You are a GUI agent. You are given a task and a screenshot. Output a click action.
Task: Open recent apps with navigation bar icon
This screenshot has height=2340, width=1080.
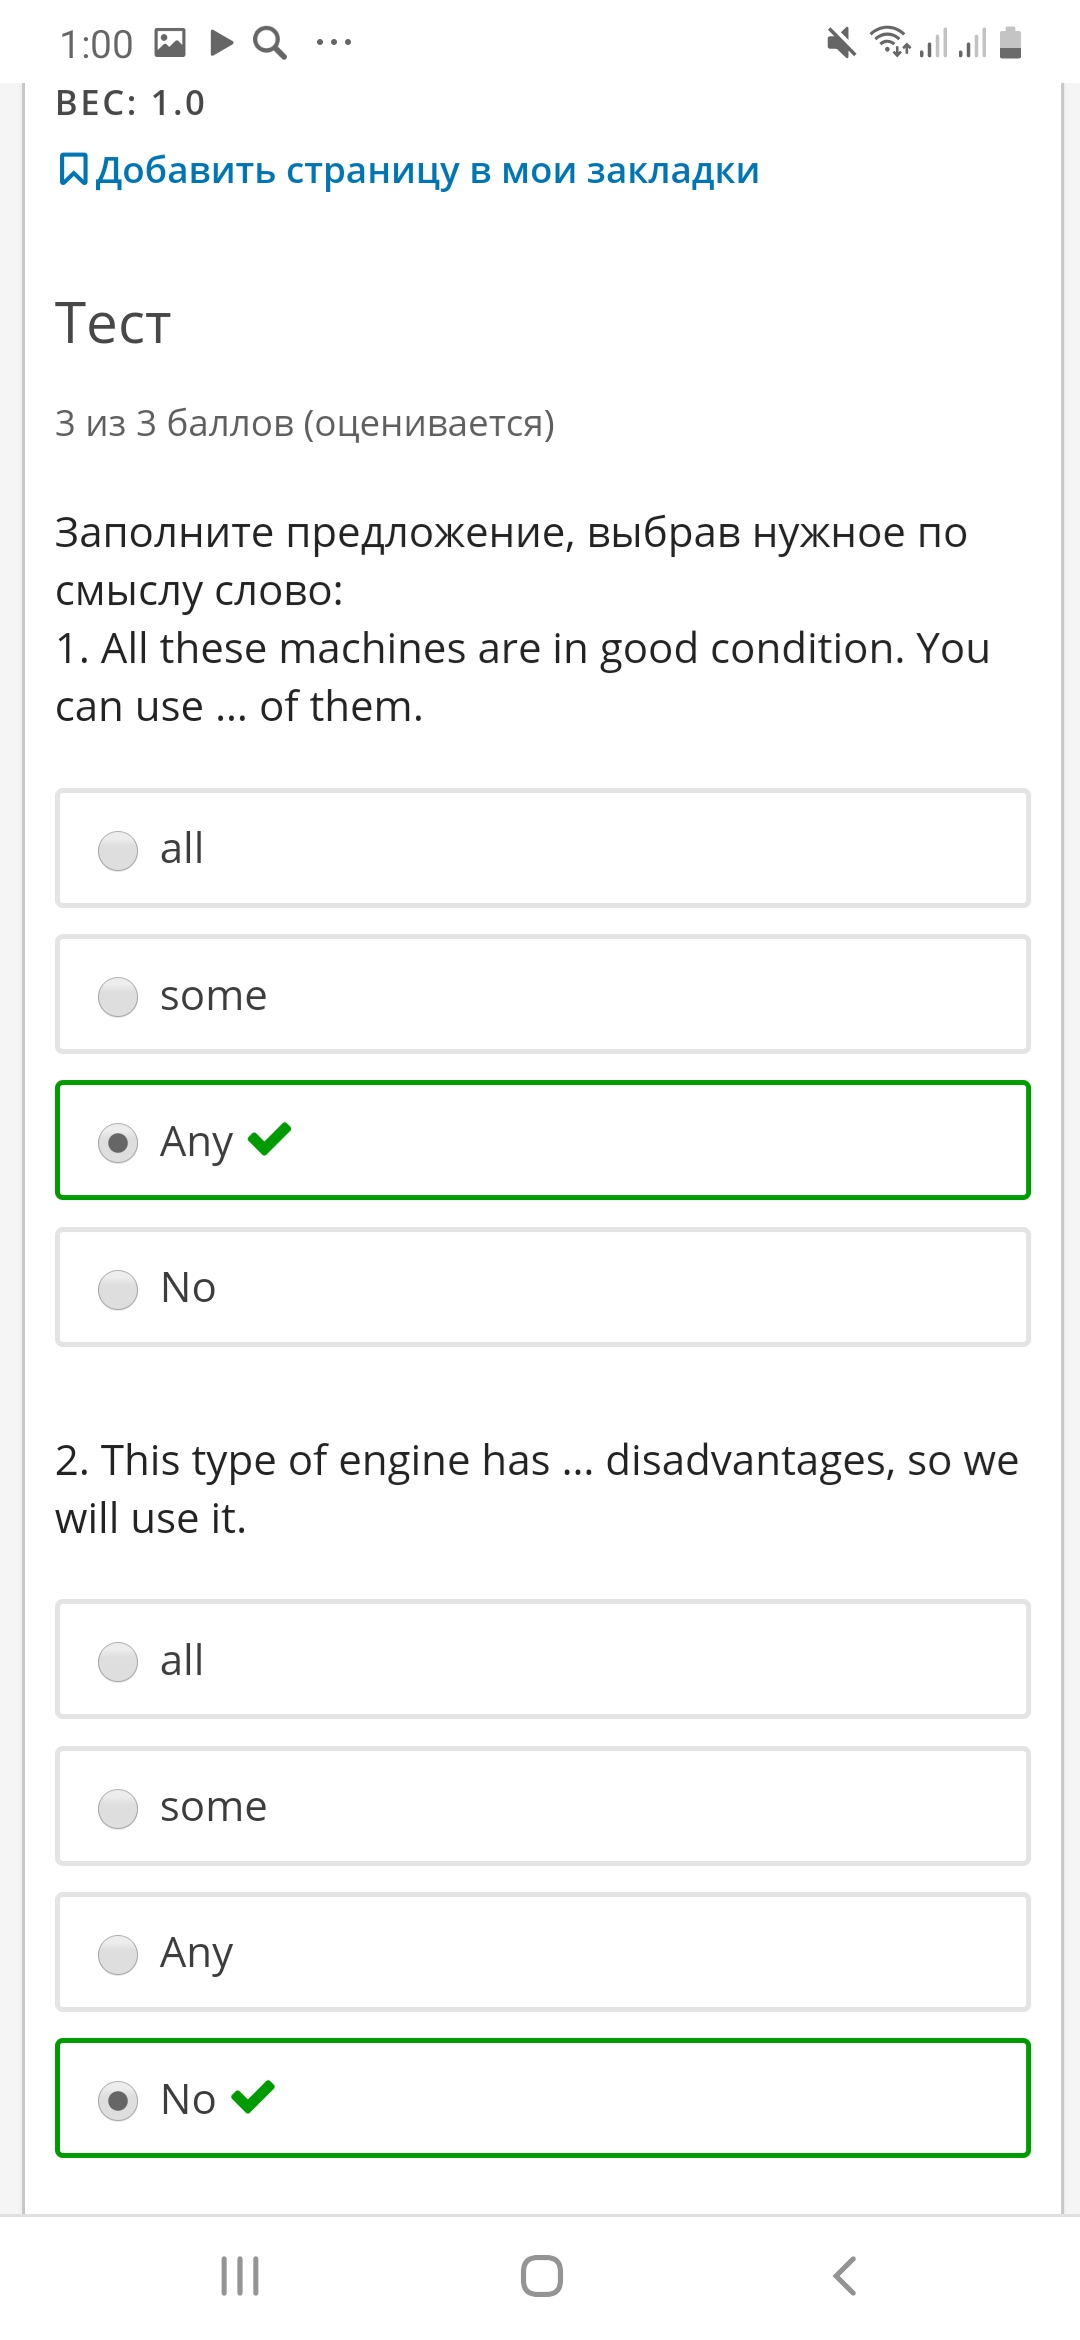tap(240, 2276)
